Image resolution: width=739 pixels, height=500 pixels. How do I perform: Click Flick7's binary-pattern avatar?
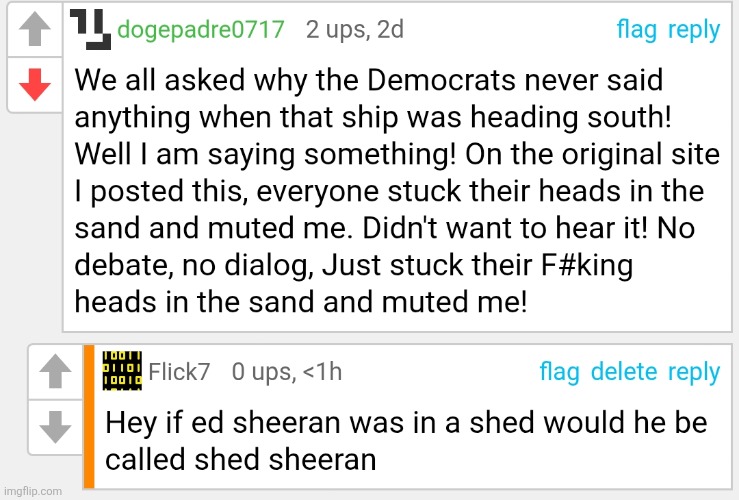click(122, 371)
